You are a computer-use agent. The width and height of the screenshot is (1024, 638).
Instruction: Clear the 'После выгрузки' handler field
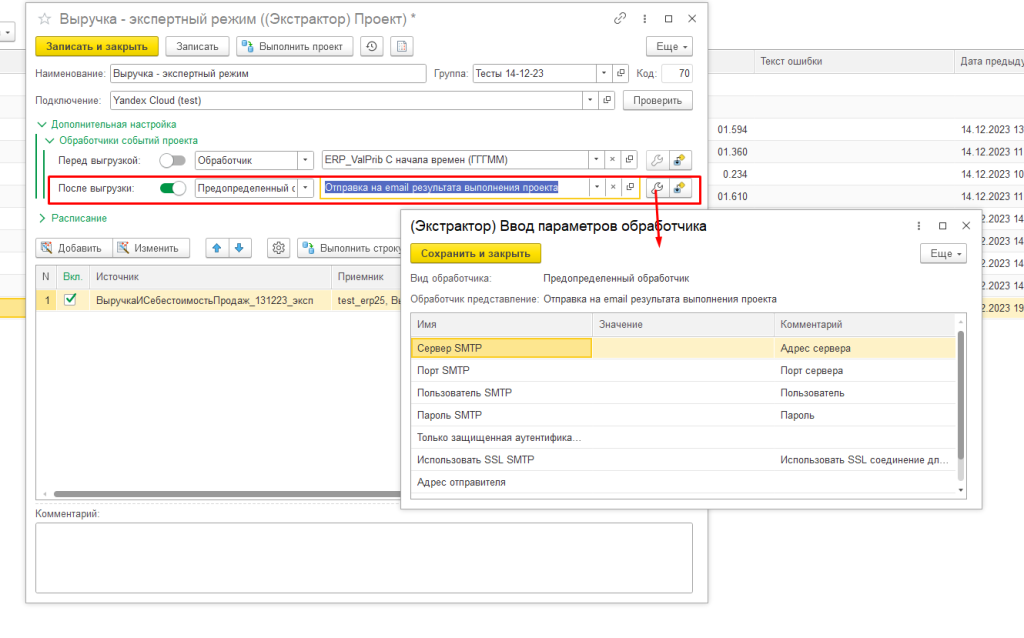(x=611, y=188)
